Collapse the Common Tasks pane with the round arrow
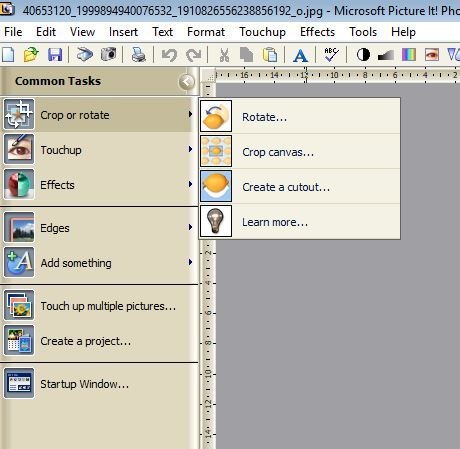The image size is (460, 449). [x=187, y=82]
